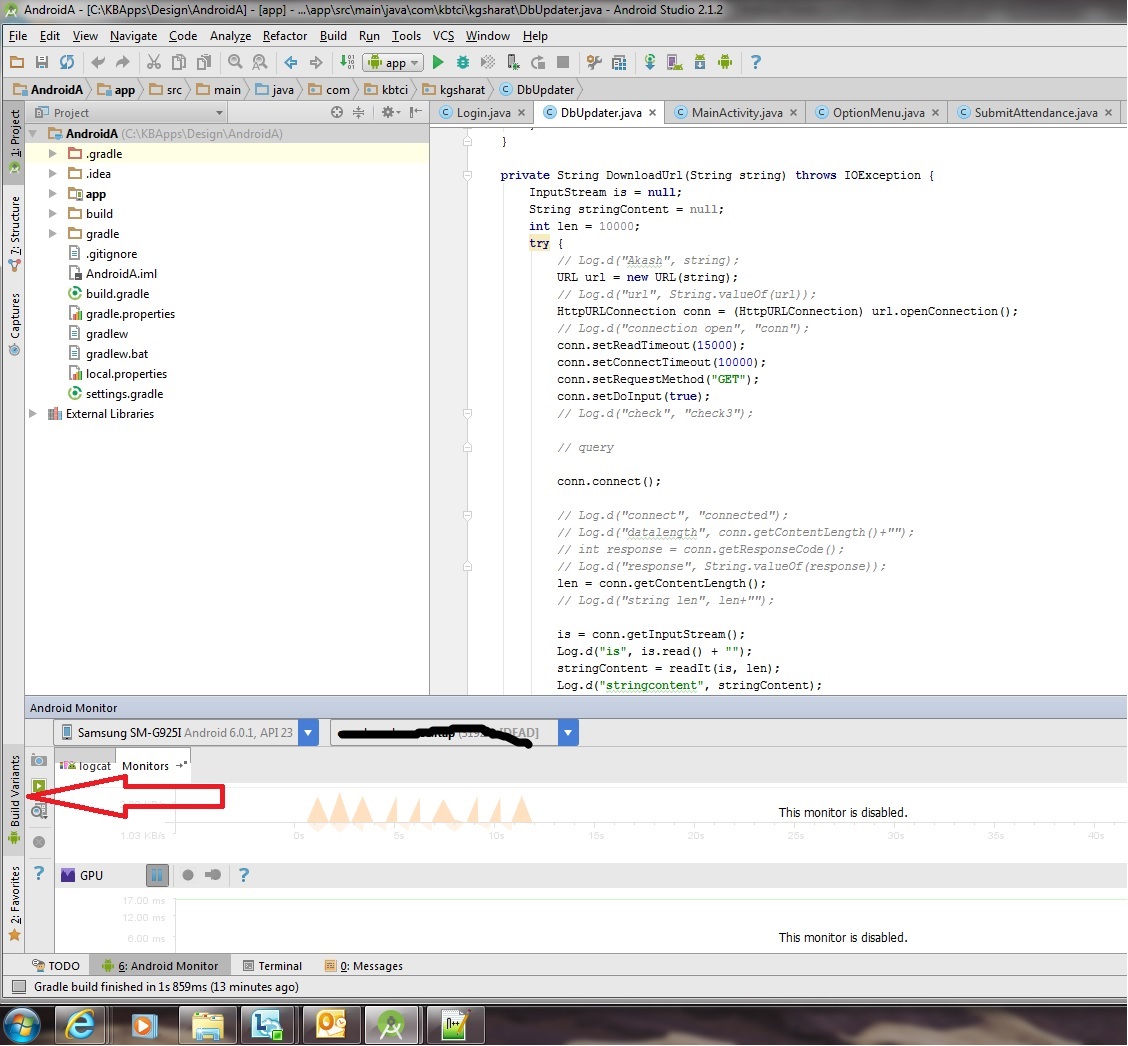Open the Windows Start button
The width and height of the screenshot is (1128, 1046).
[x=22, y=1025]
